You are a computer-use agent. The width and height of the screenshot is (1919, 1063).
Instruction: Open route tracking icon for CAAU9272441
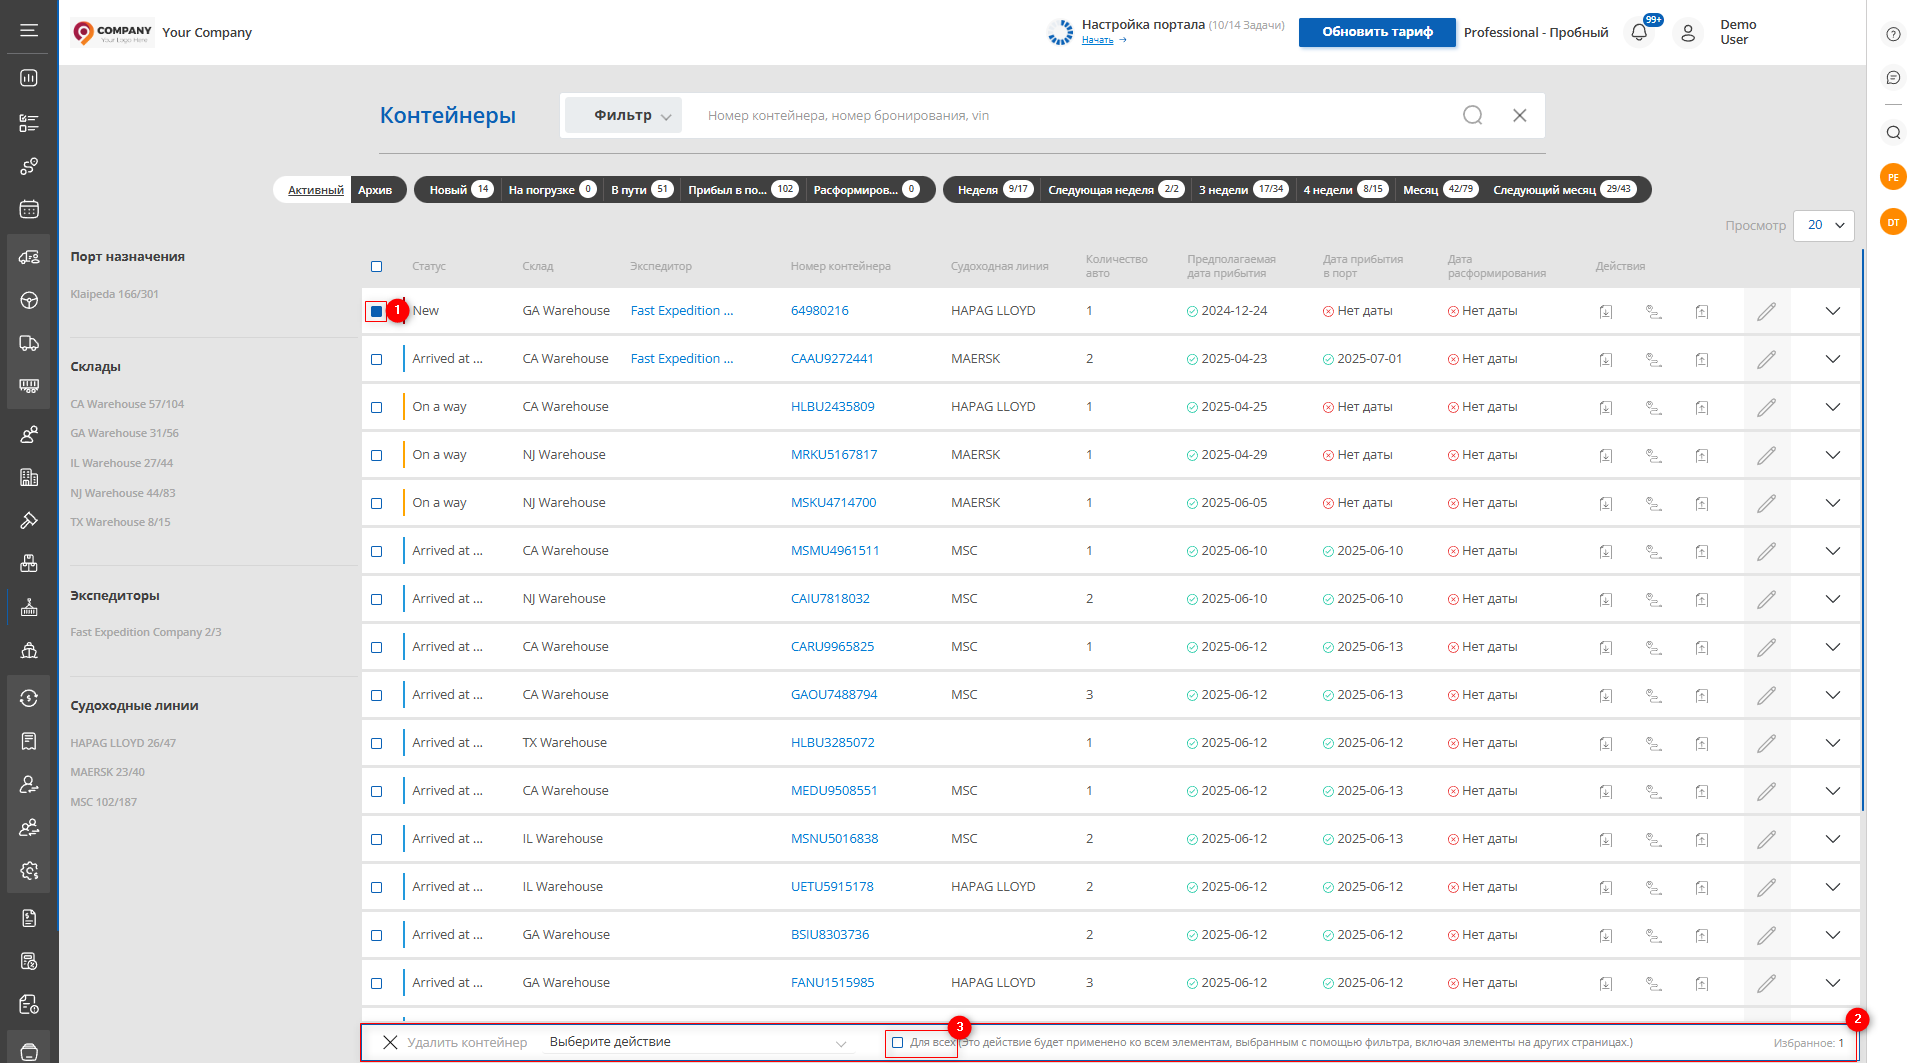(x=1653, y=360)
